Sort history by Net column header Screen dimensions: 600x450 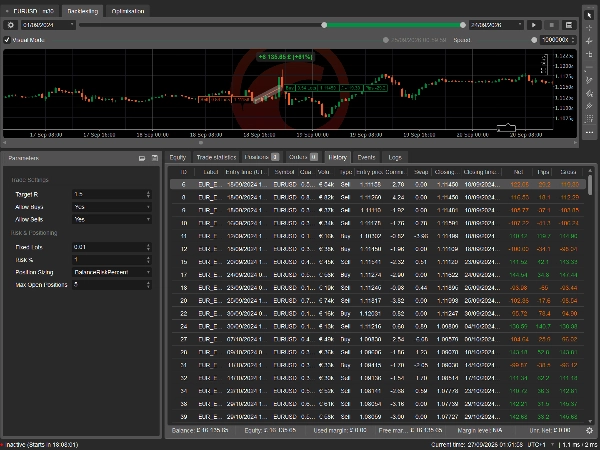pyautogui.click(x=518, y=172)
